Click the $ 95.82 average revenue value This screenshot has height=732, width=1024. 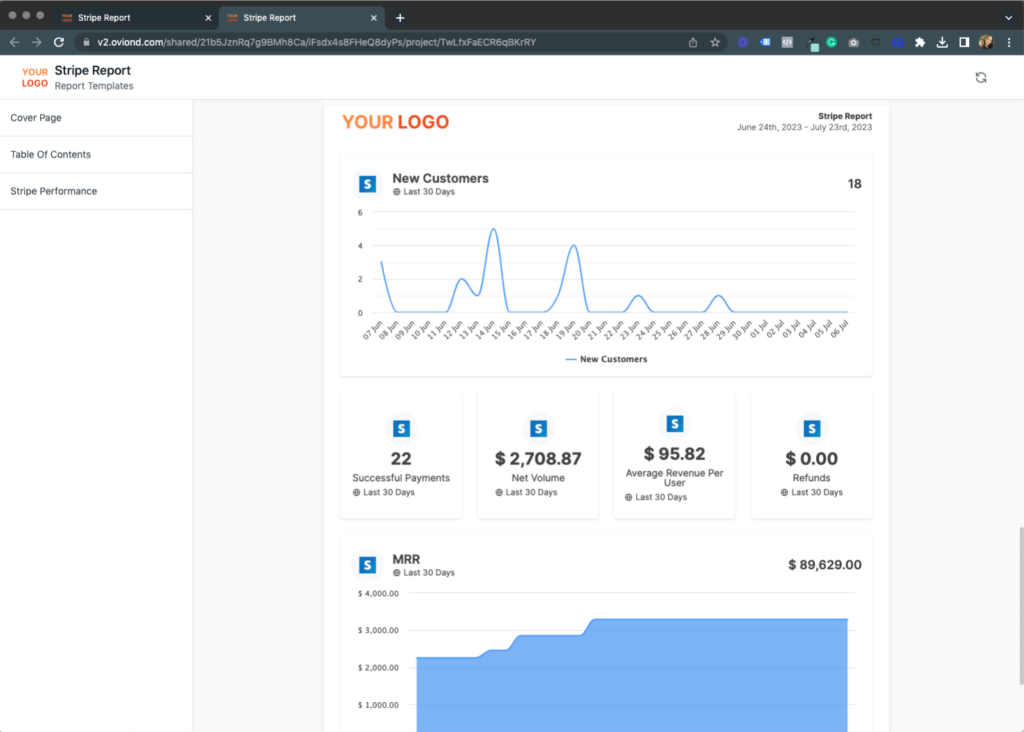point(675,454)
